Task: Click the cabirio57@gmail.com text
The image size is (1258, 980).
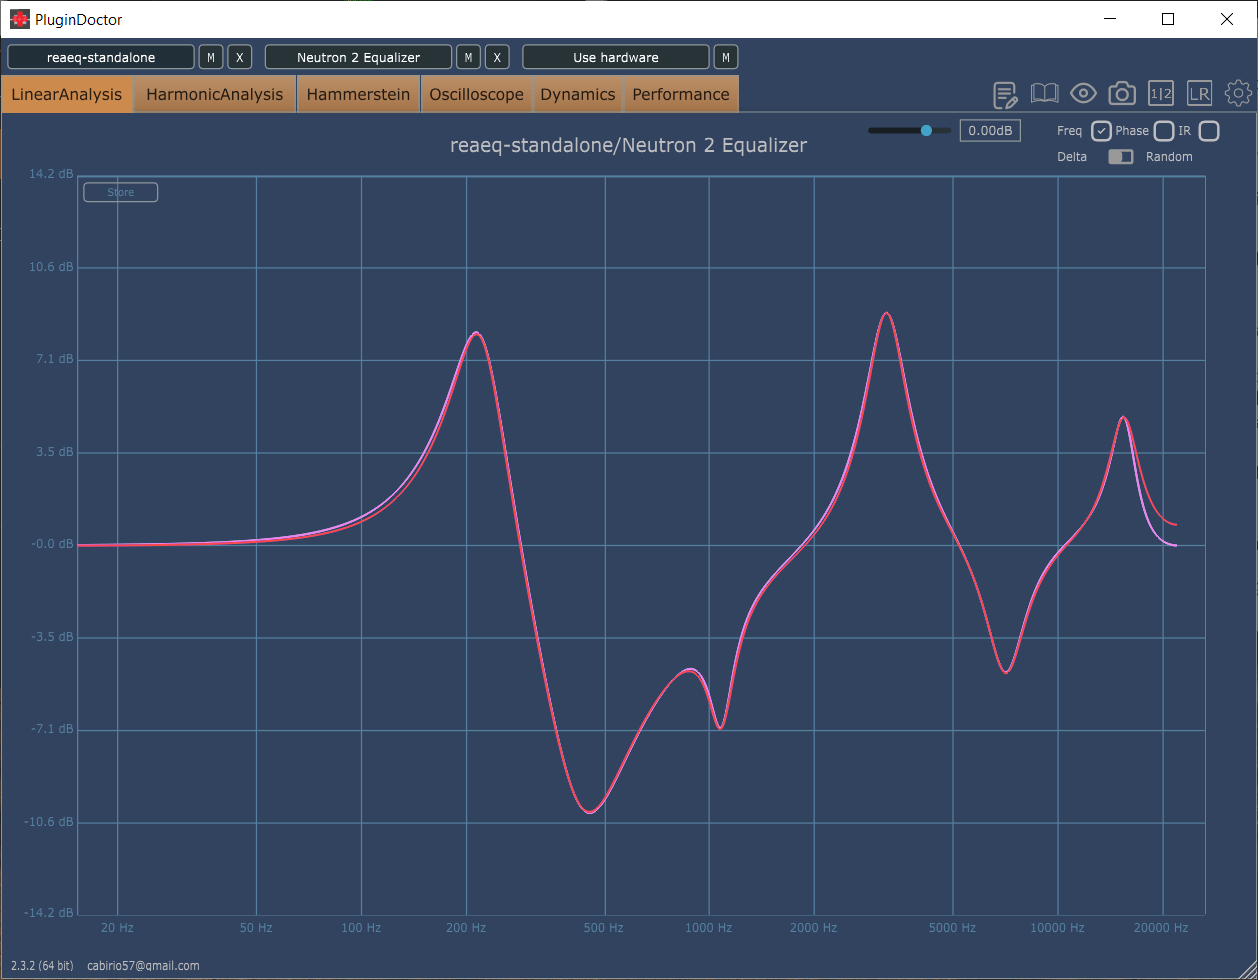Action: tap(143, 966)
